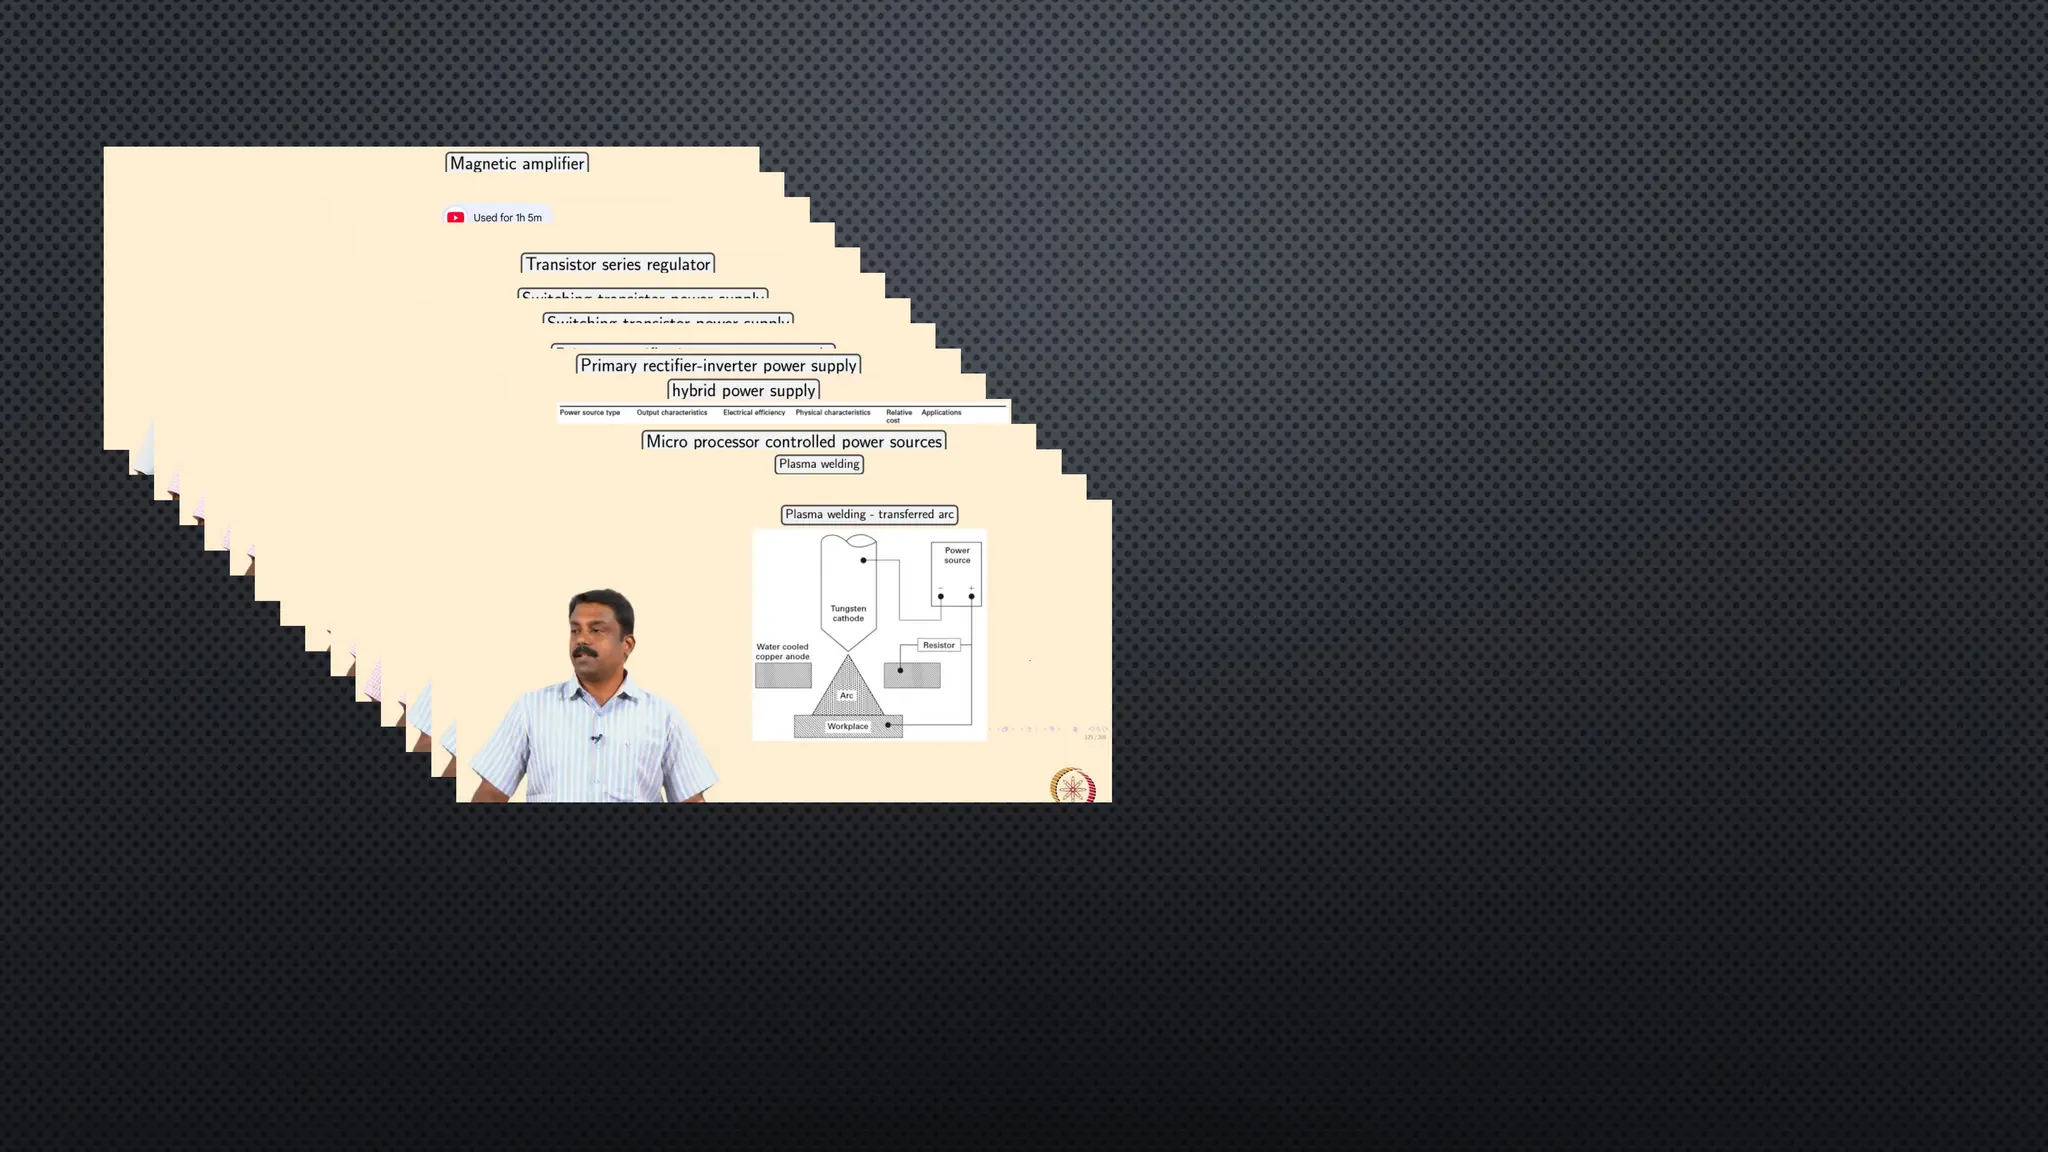
Task: Click the 'Electrical efficiency' column header
Action: click(754, 412)
